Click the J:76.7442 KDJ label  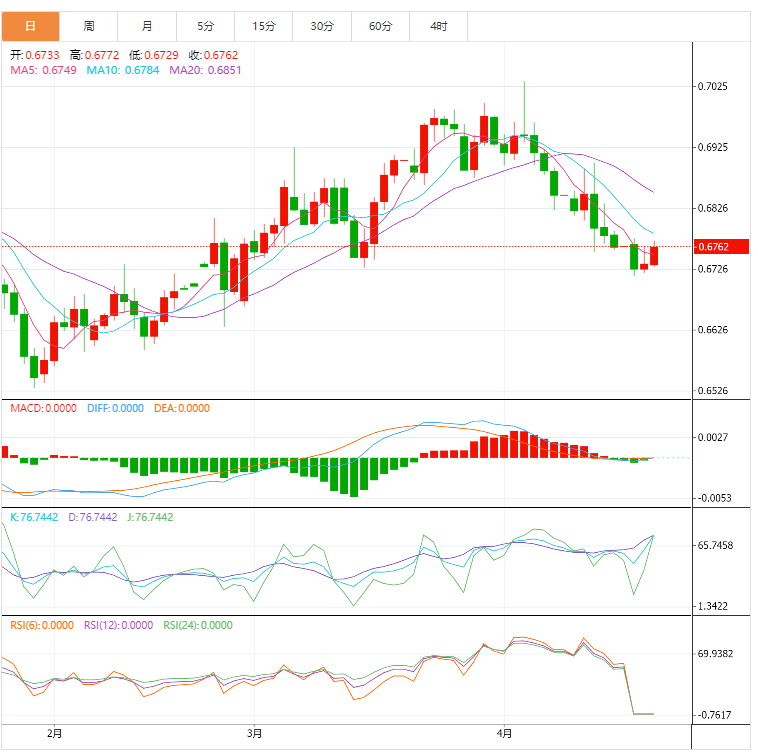pos(150,517)
